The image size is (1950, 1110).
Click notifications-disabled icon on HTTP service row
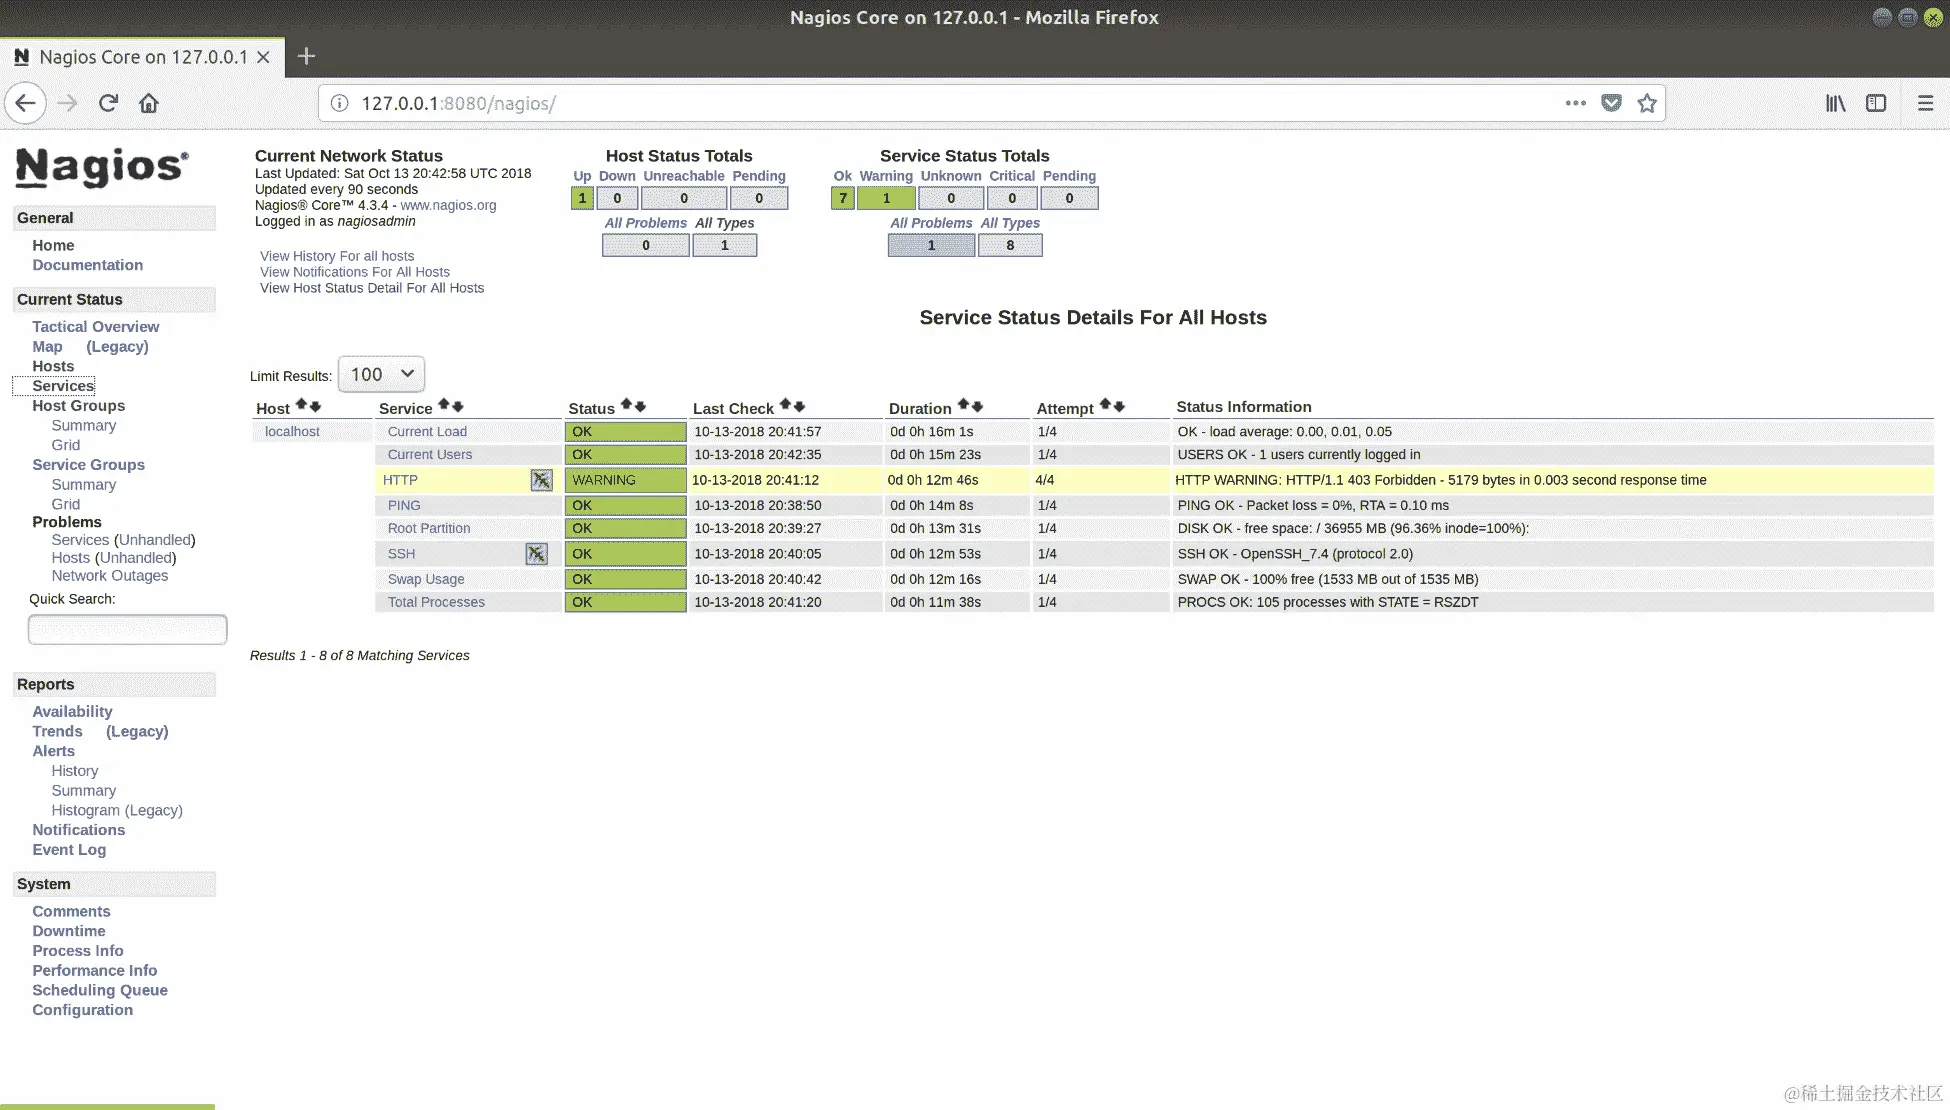coord(541,480)
